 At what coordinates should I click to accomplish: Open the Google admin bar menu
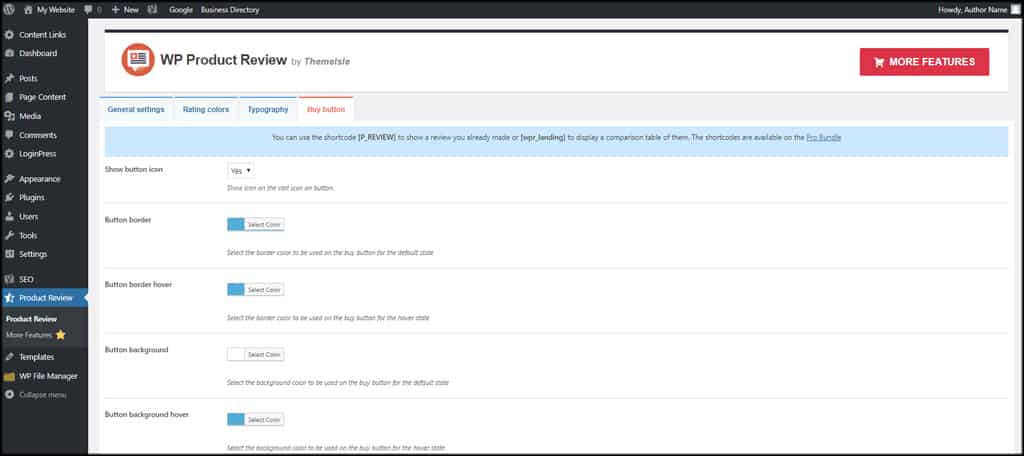(x=180, y=10)
